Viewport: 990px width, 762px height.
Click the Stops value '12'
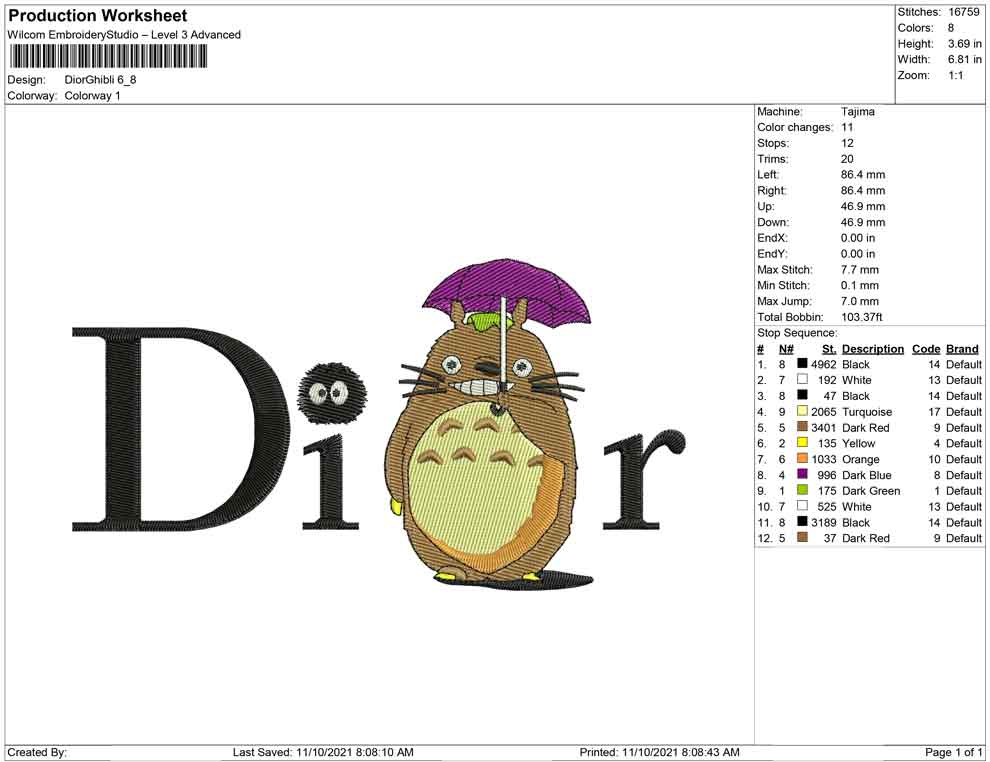847,143
